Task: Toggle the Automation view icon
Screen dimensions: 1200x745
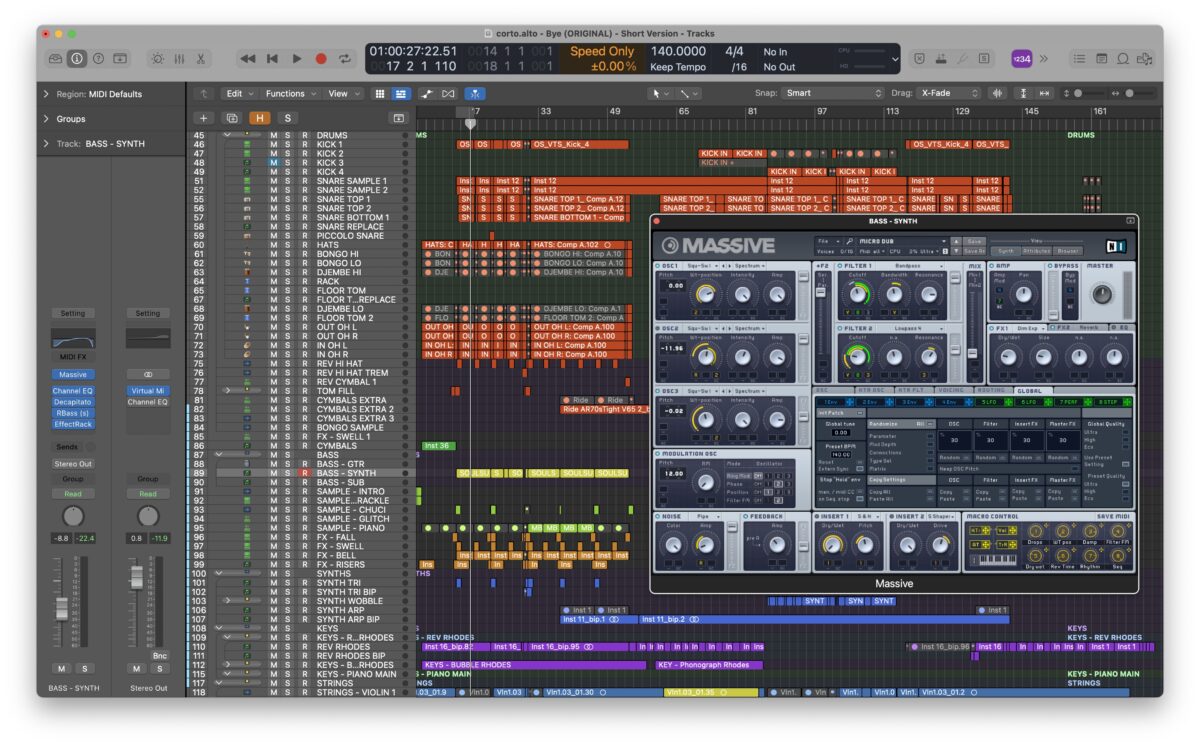Action: (428, 93)
